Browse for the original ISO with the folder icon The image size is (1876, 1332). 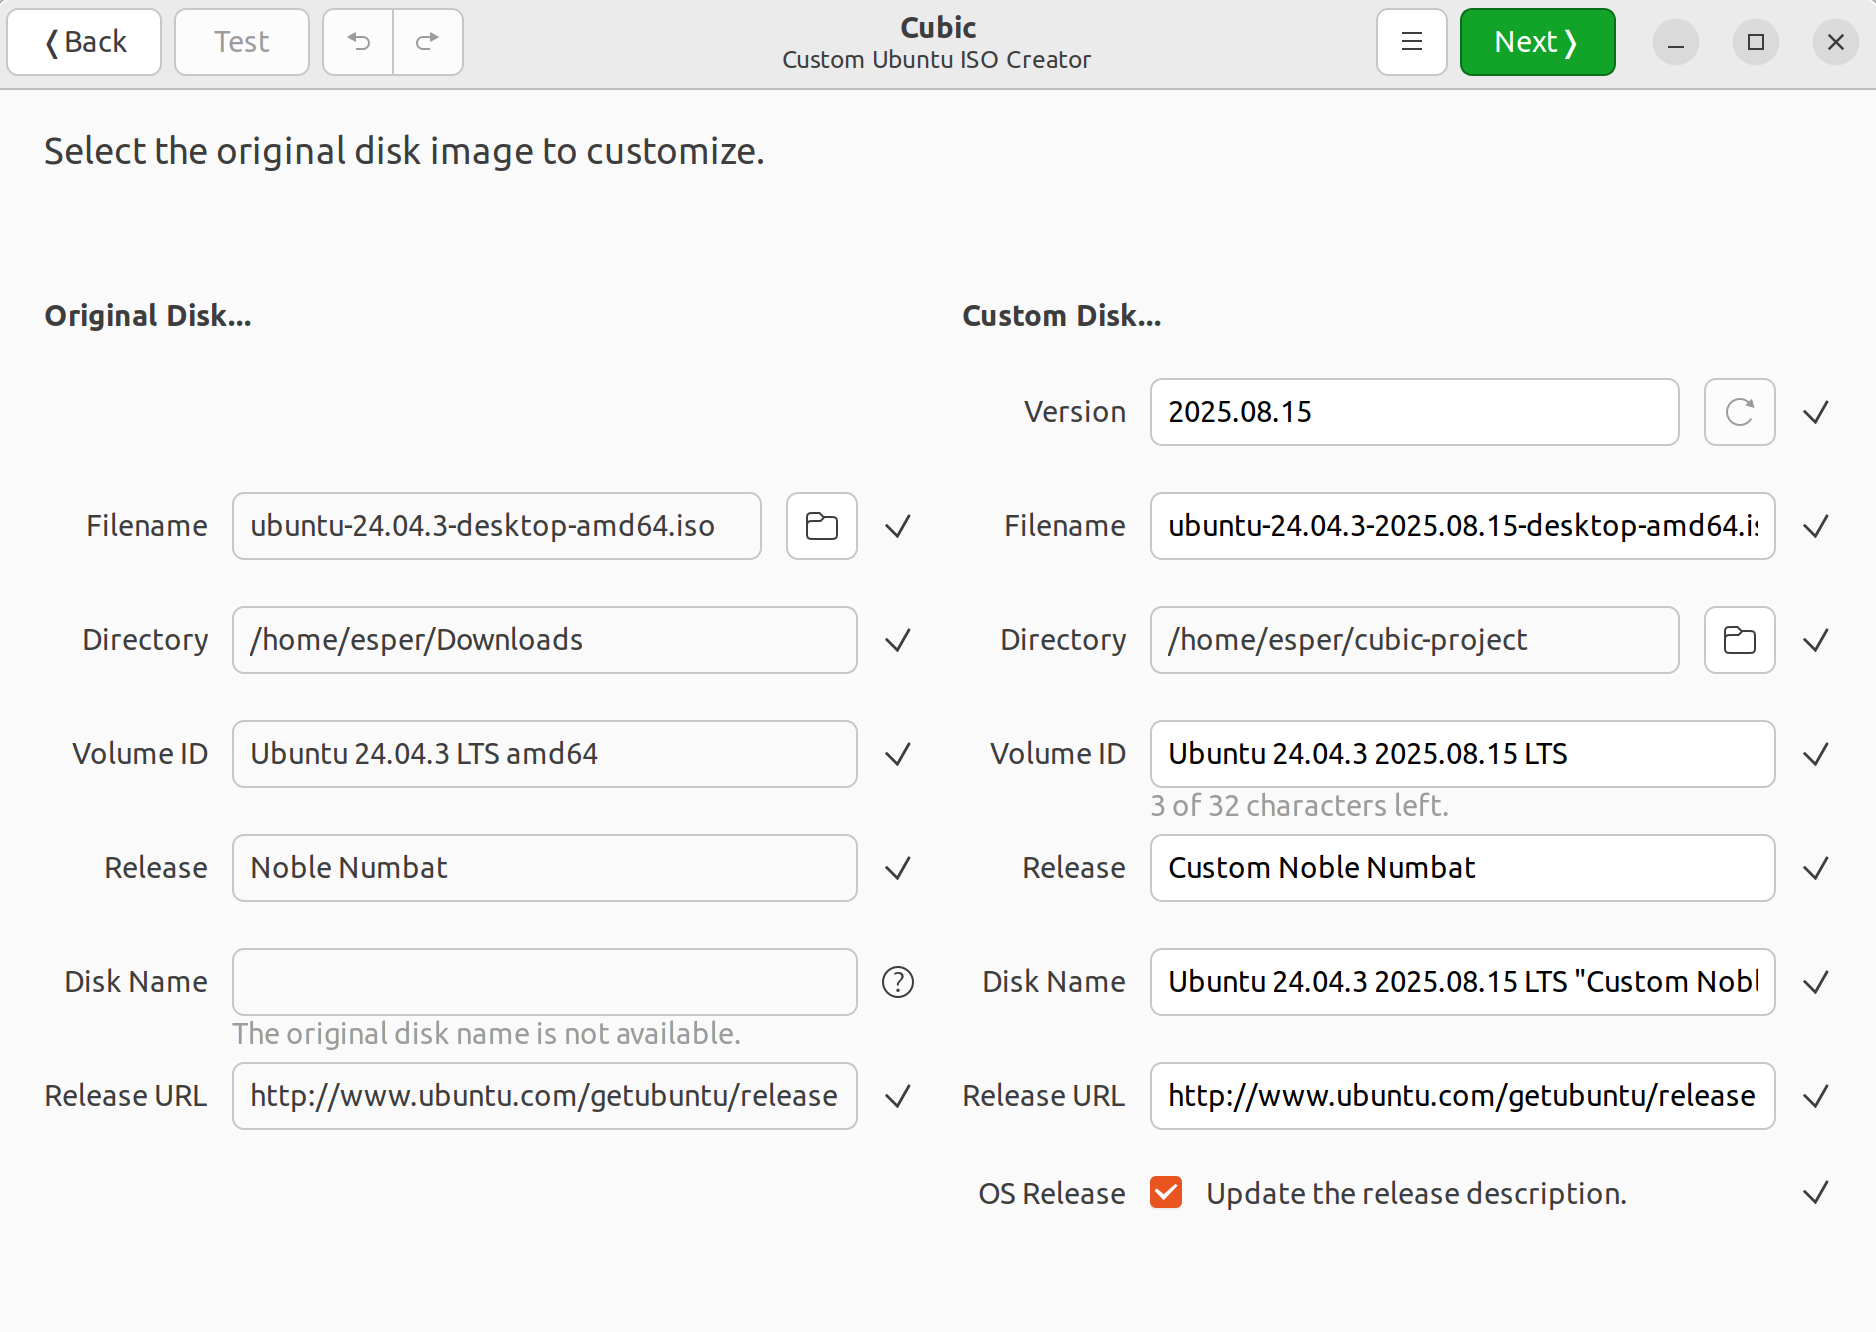coord(820,526)
